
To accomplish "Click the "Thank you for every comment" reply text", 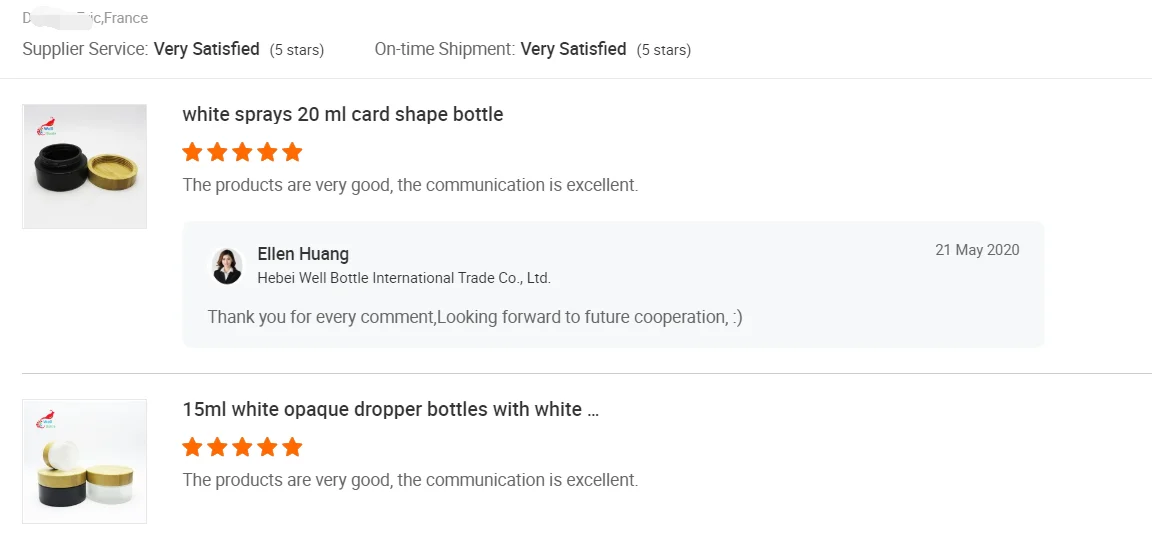I will click(x=475, y=317).
